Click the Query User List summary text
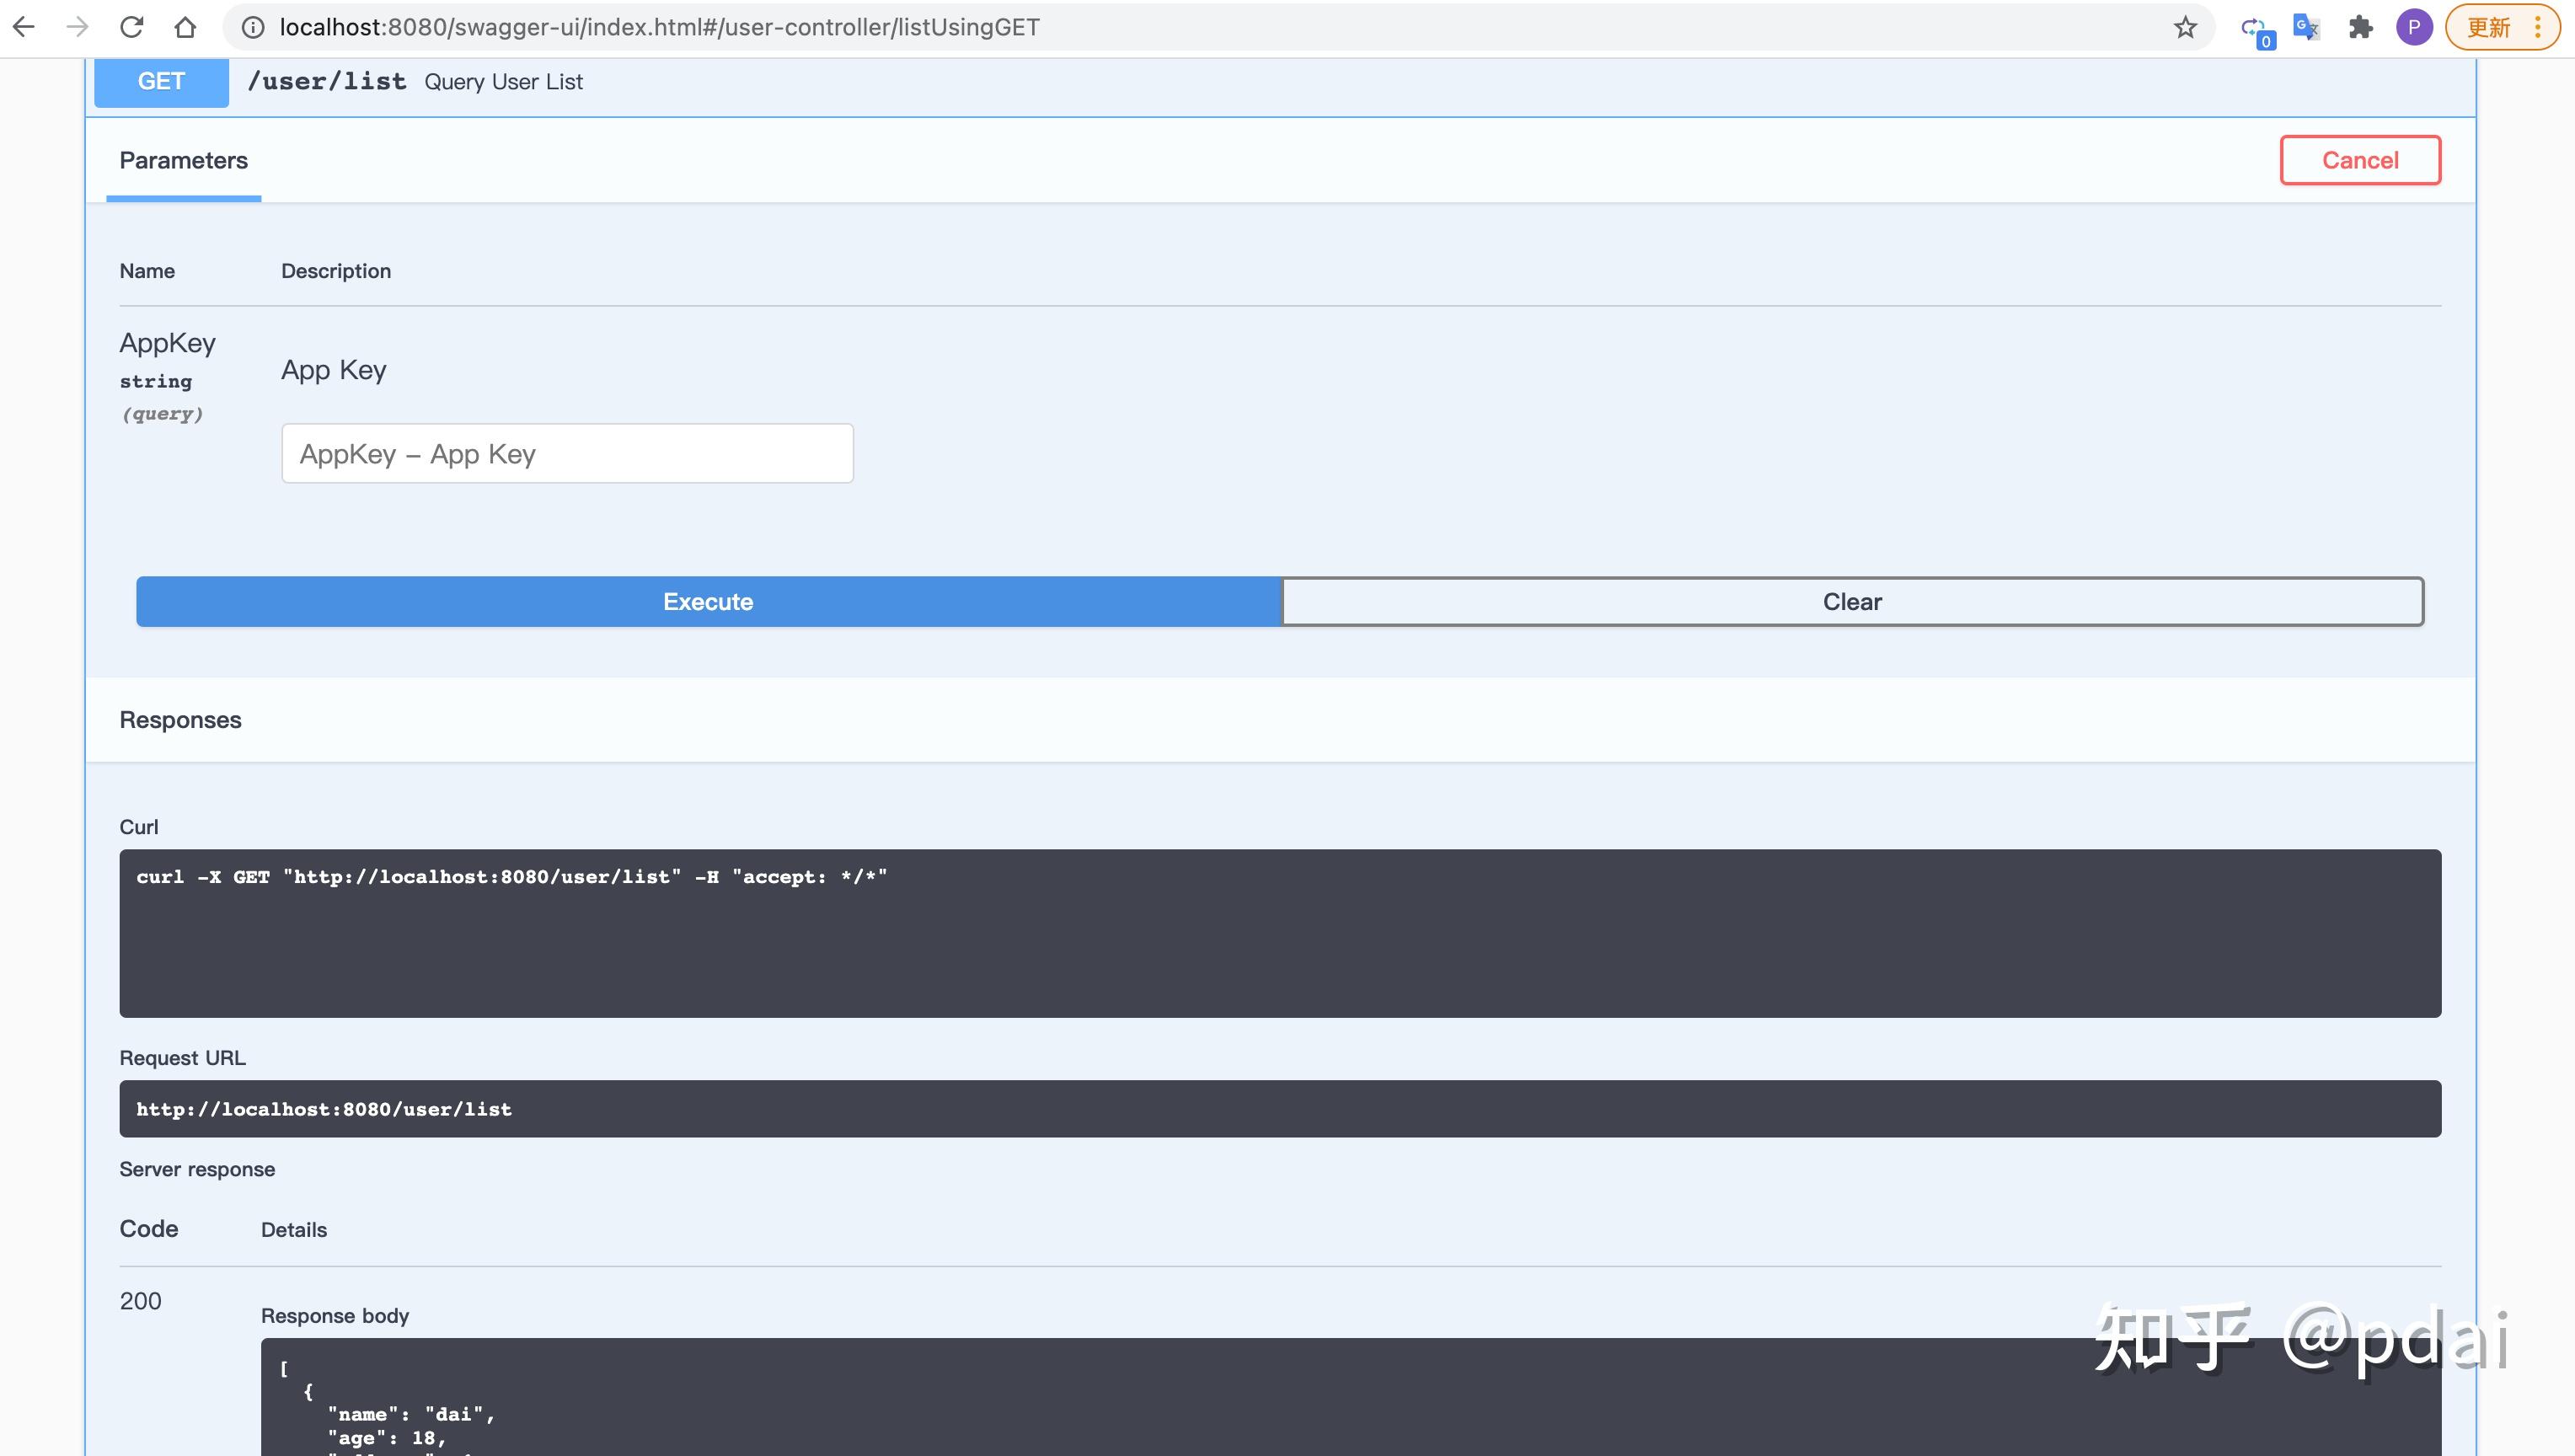2575x1456 pixels. point(503,82)
